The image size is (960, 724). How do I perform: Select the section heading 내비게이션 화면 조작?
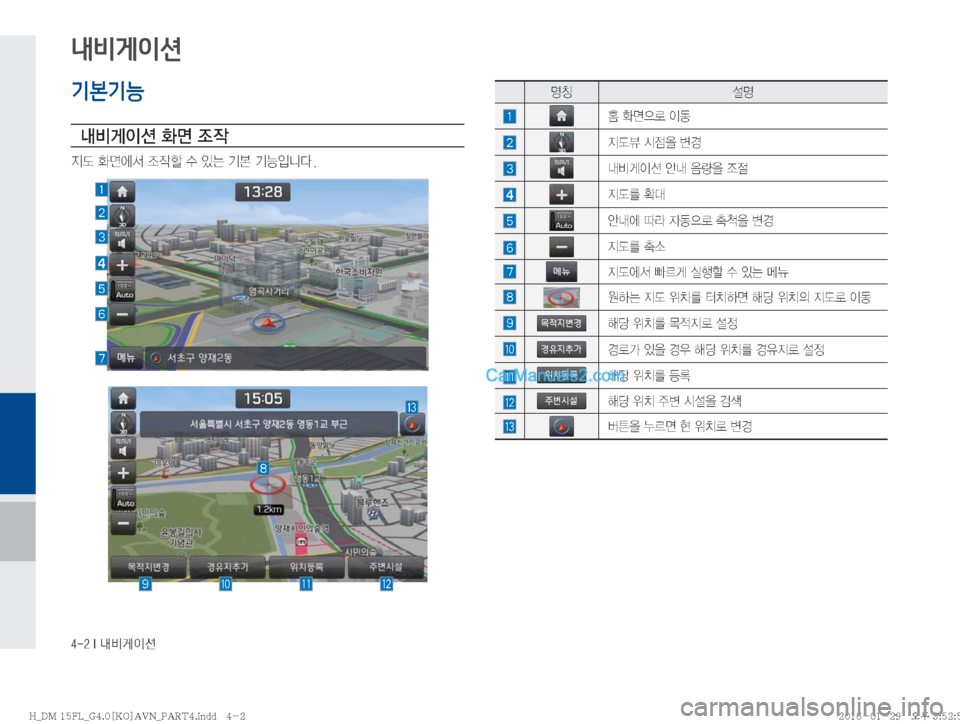pos(154,135)
